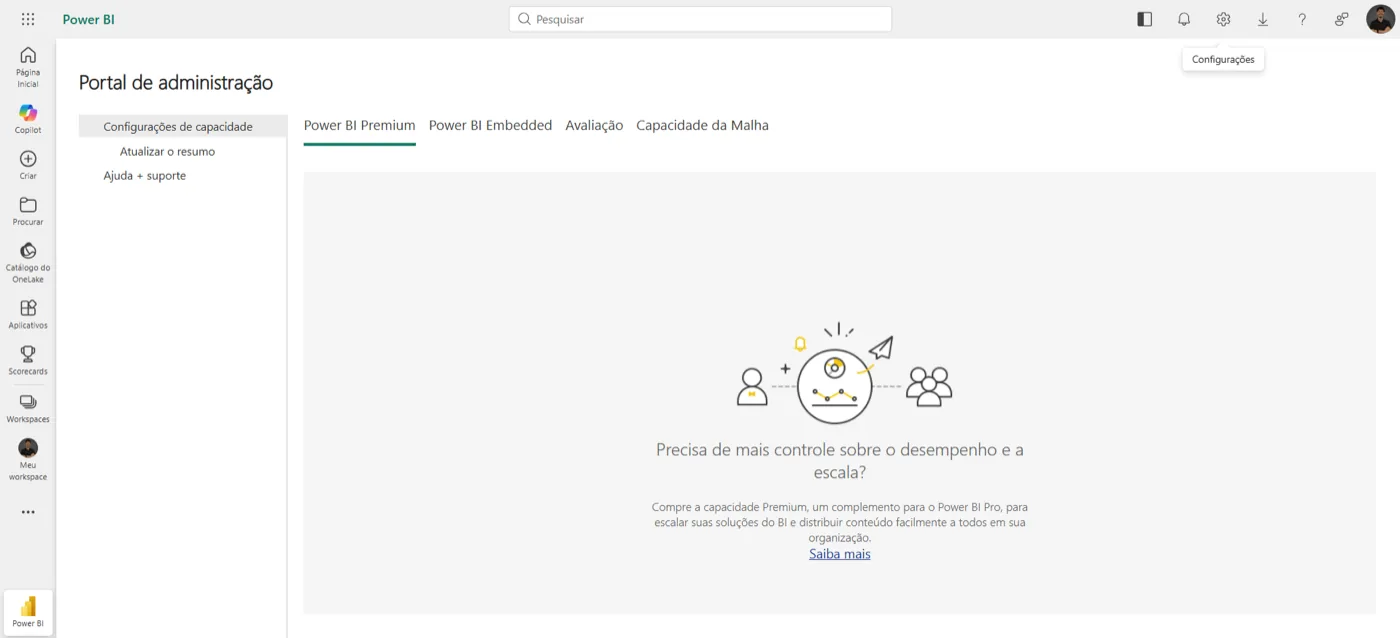This screenshot has width=1400, height=638.
Task: Open Workspaces in the sidebar
Action: (x=28, y=408)
